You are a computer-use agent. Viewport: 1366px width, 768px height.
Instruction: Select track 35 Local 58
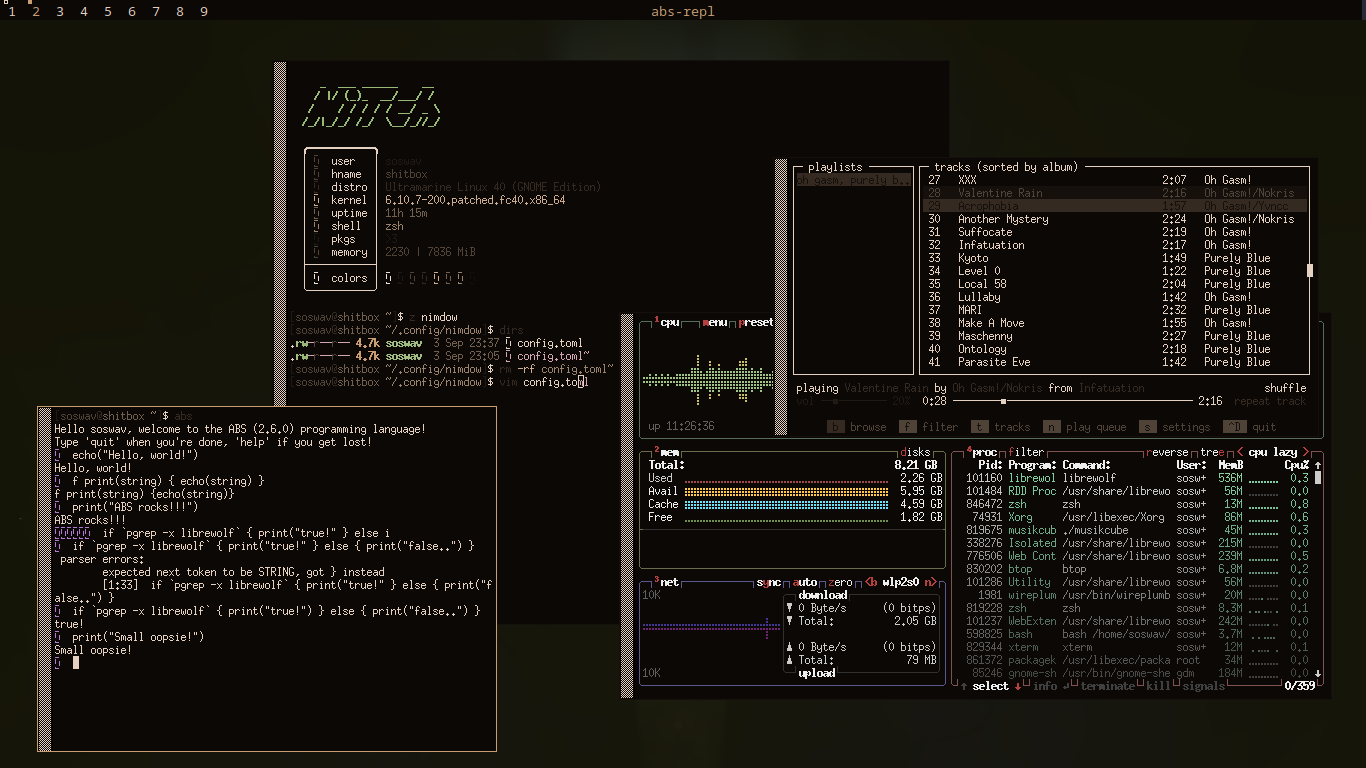(x=1115, y=284)
